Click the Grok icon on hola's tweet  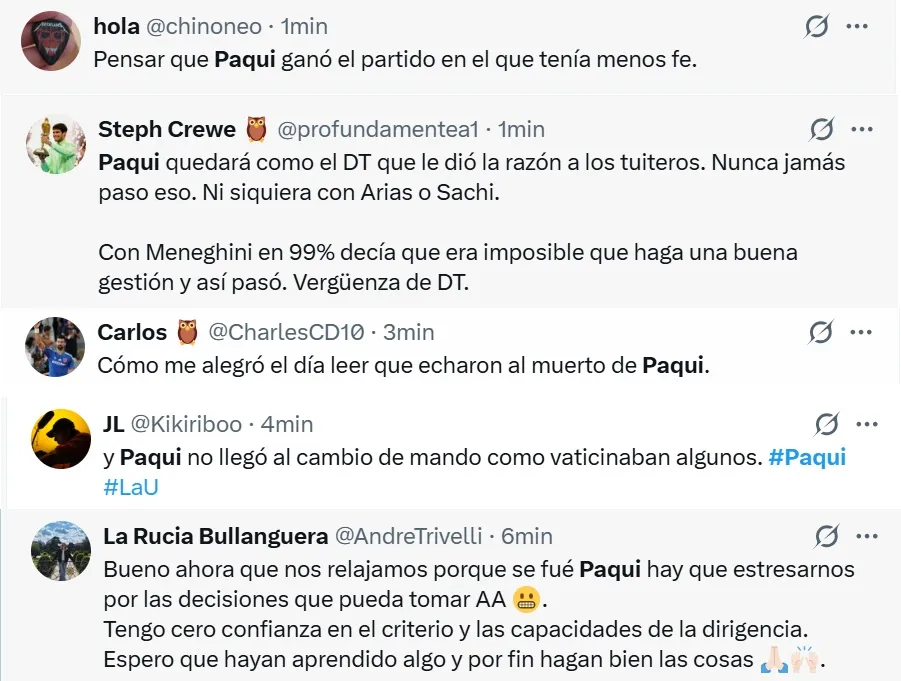[x=817, y=27]
